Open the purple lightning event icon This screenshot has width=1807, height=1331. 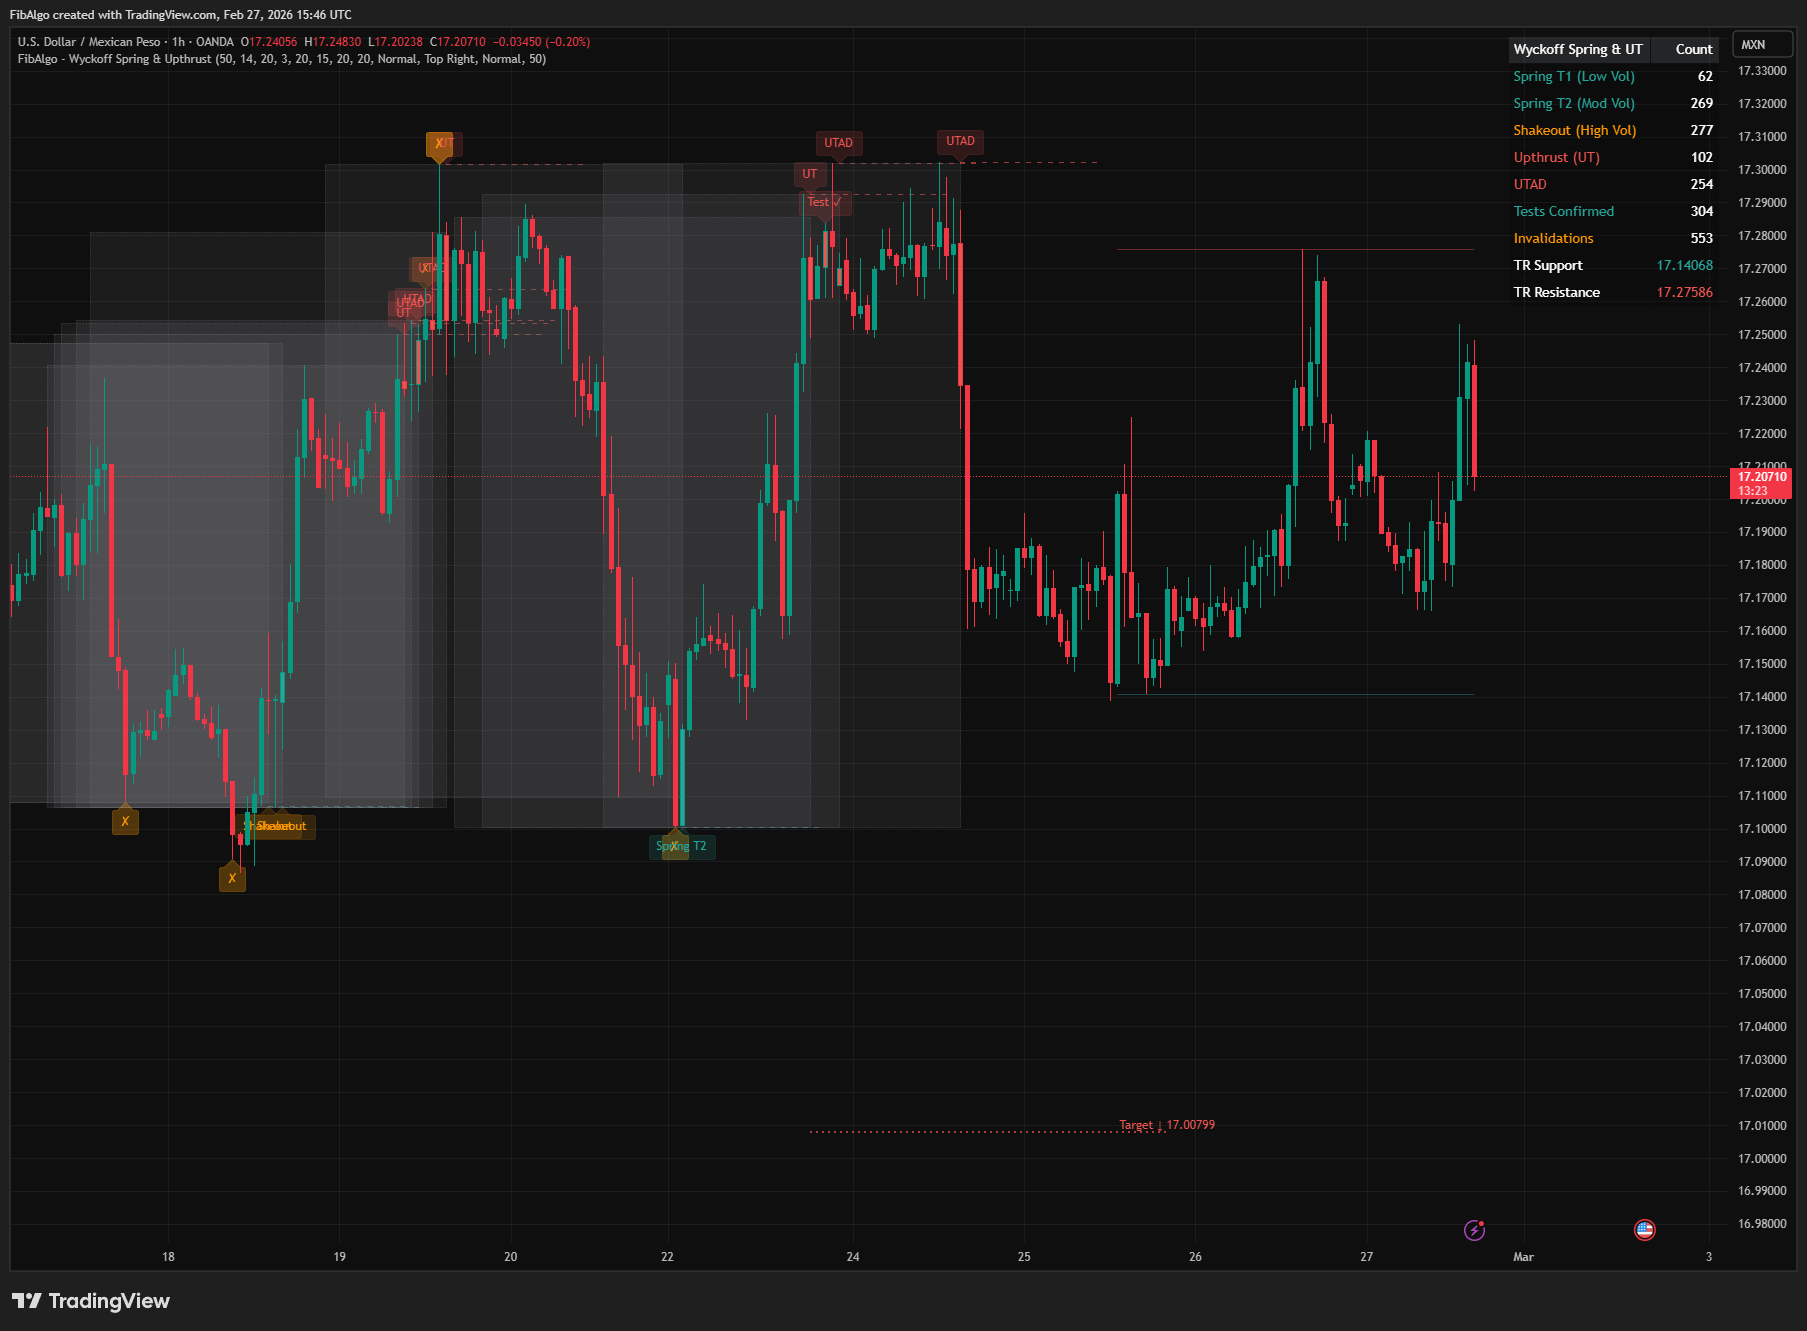(x=1474, y=1230)
